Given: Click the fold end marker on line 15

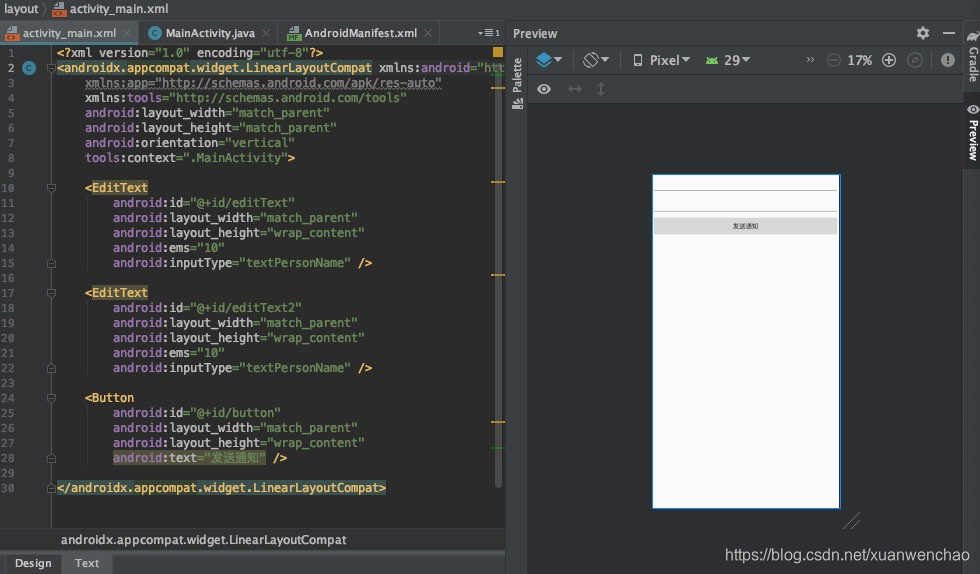Looking at the screenshot, I should [51, 263].
